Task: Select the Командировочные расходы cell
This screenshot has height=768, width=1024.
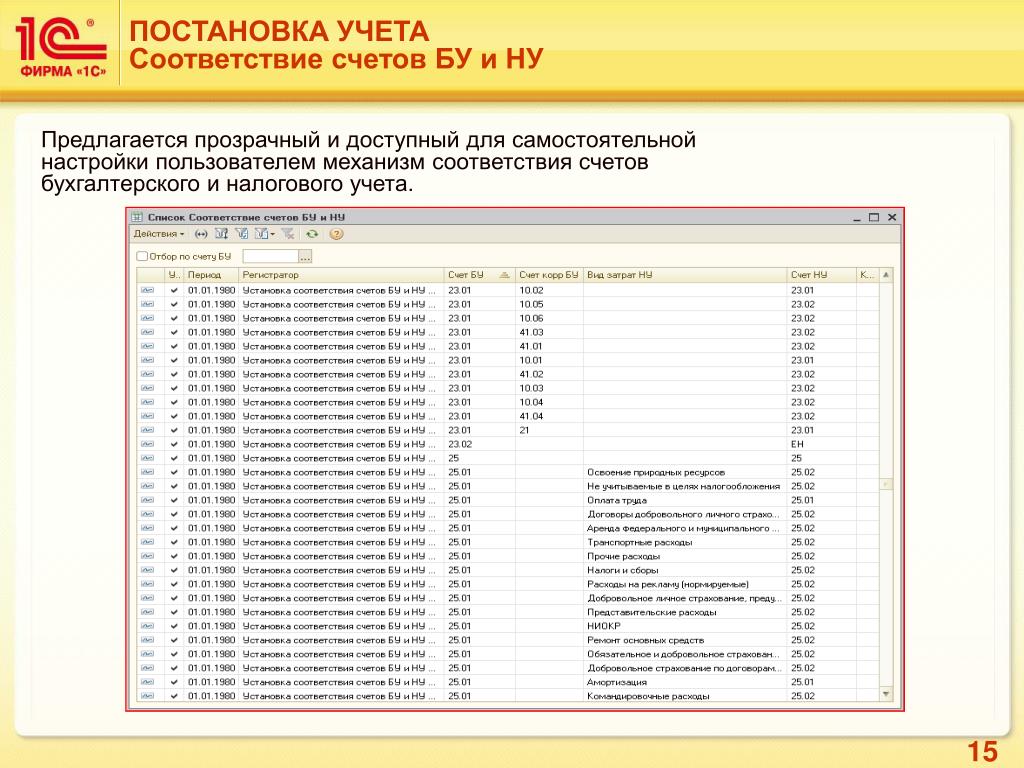Action: [x=684, y=696]
